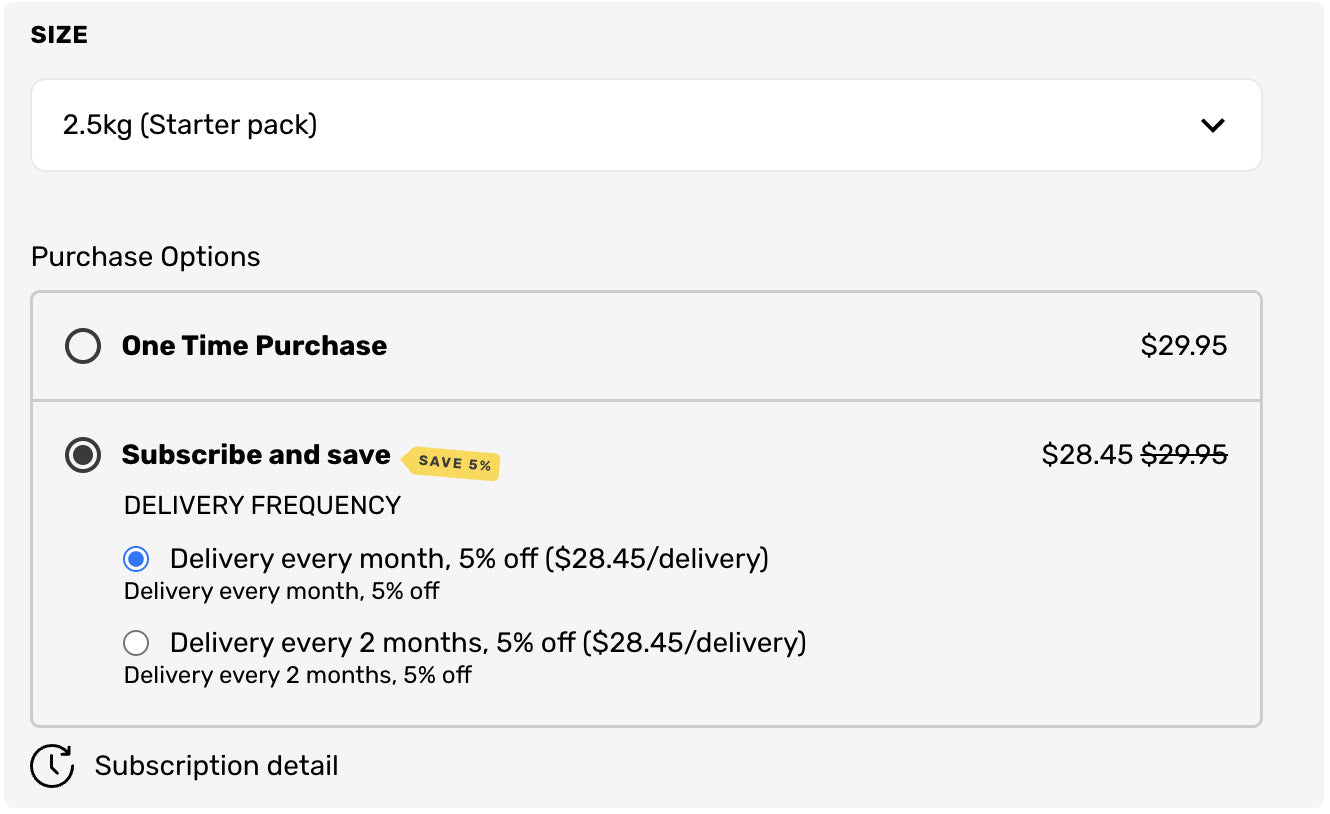Select the One Time Purchase radio button
Screen dimensions: 1330x814
[x=83, y=346]
